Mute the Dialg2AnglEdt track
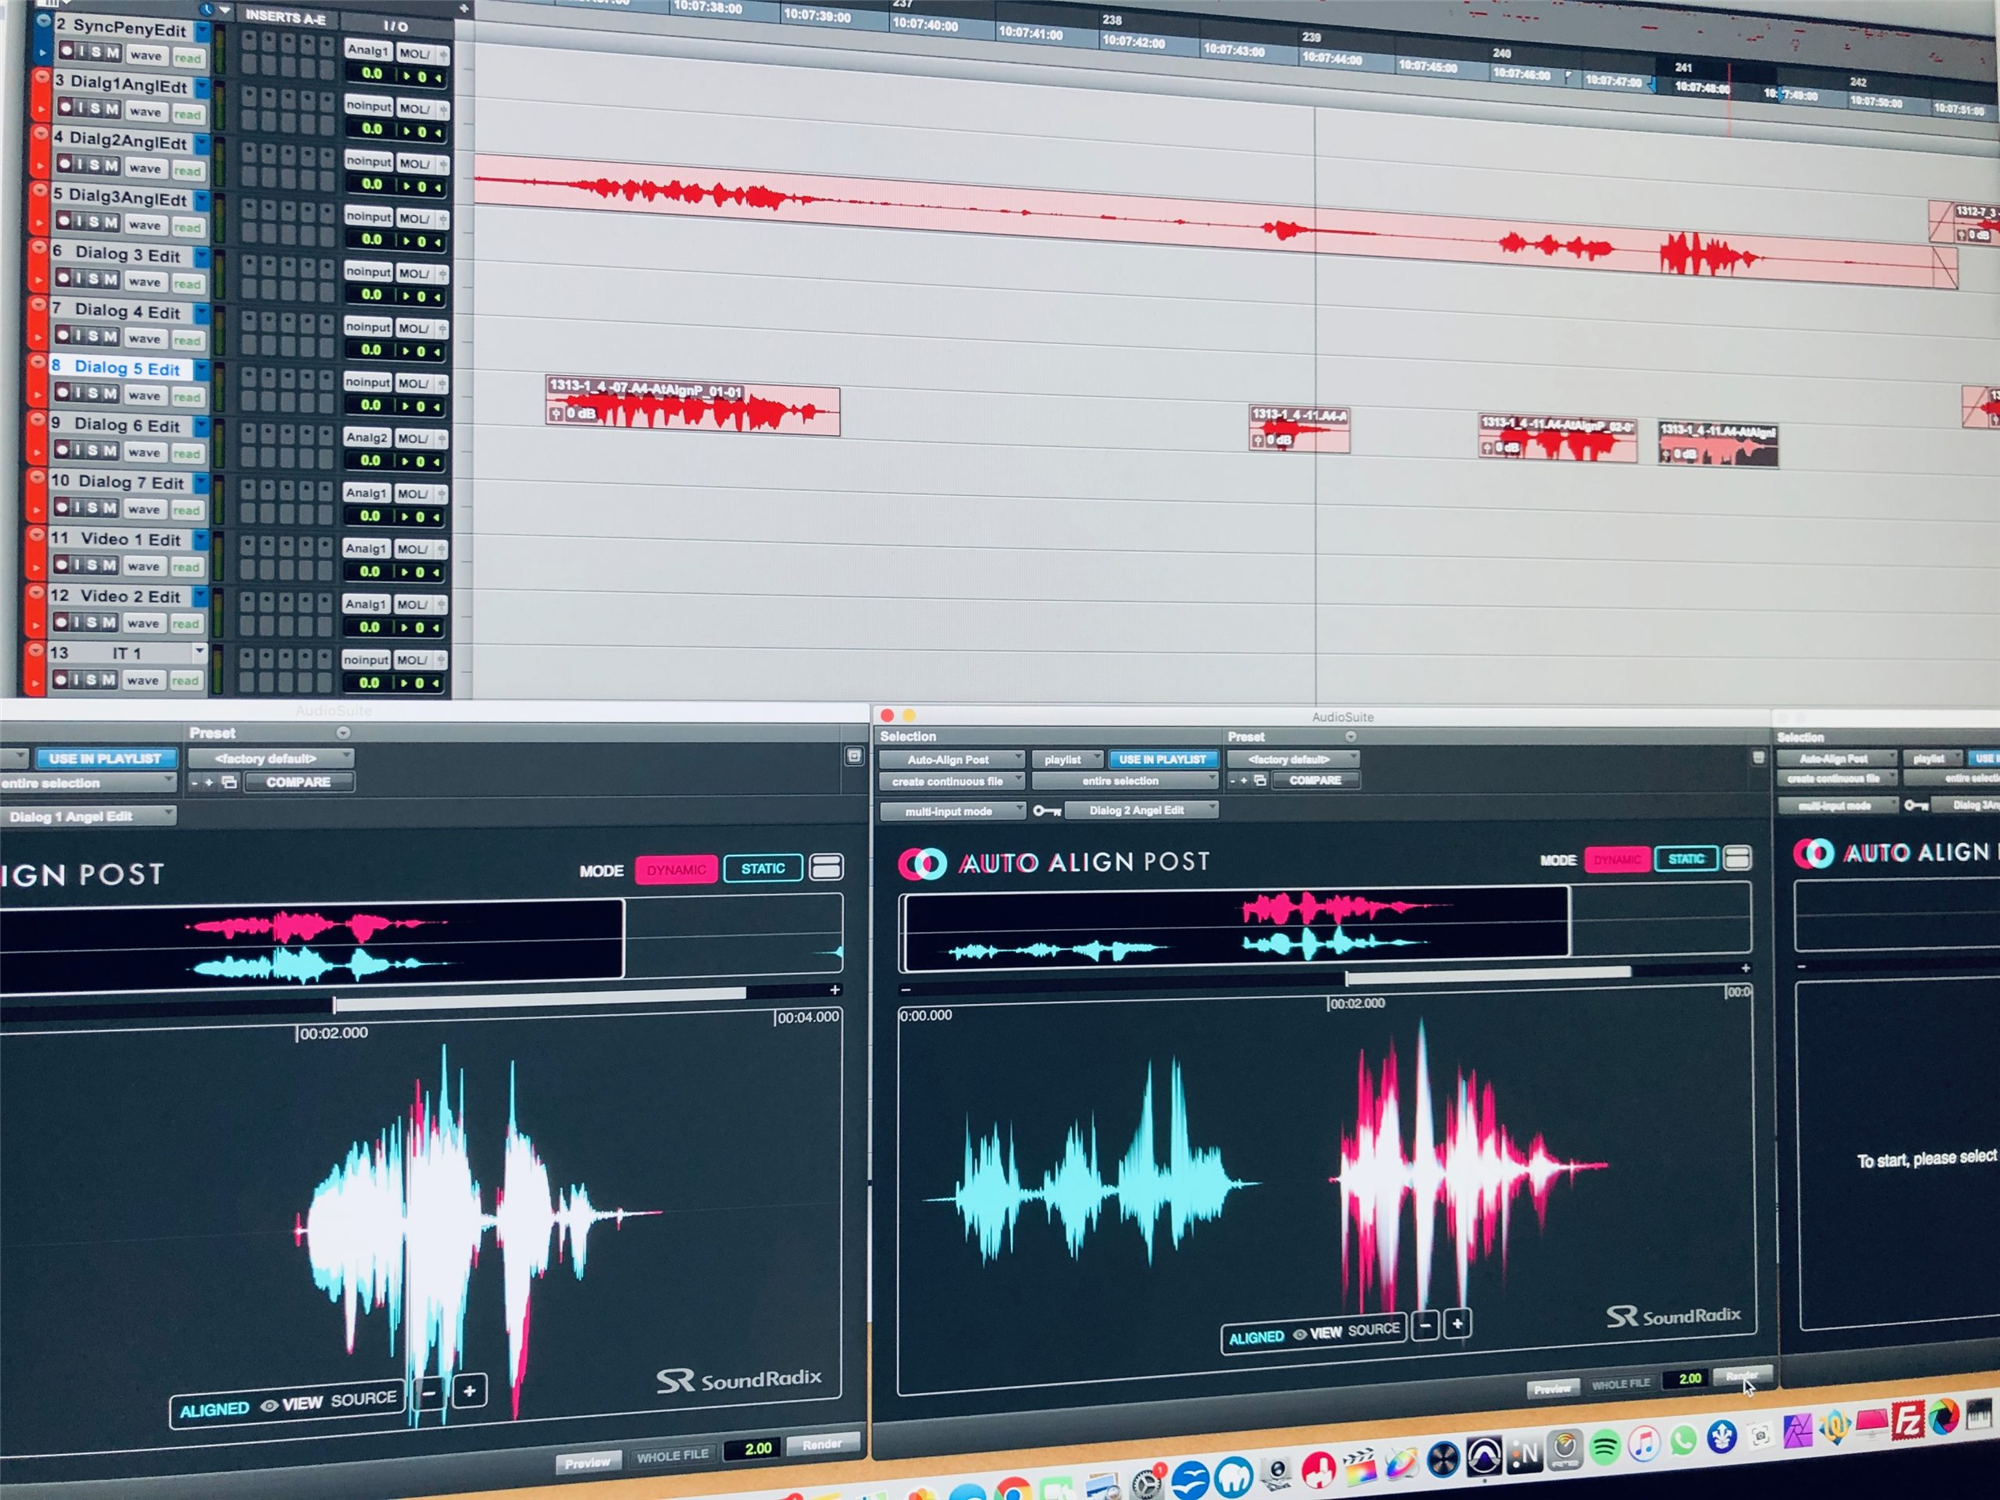This screenshot has height=1500, width=2000. coord(112,165)
